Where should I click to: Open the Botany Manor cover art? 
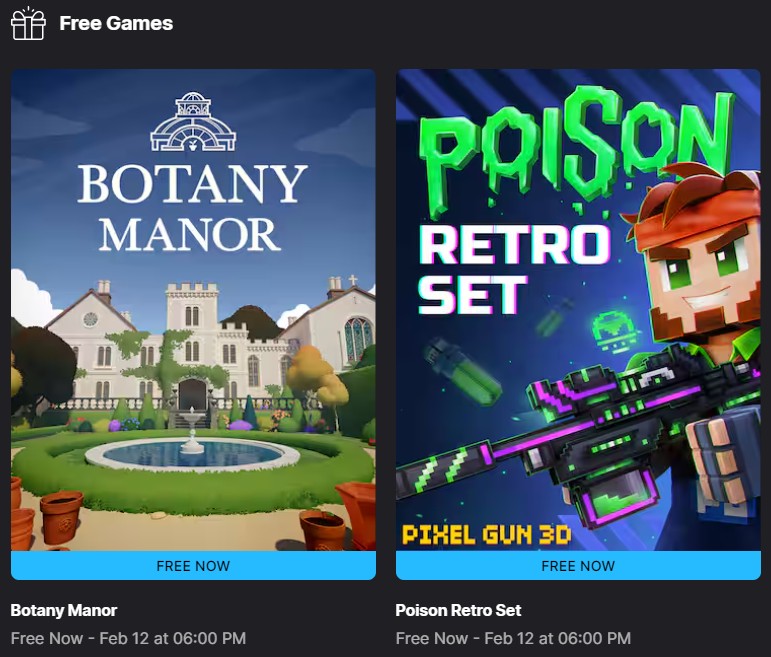(193, 310)
